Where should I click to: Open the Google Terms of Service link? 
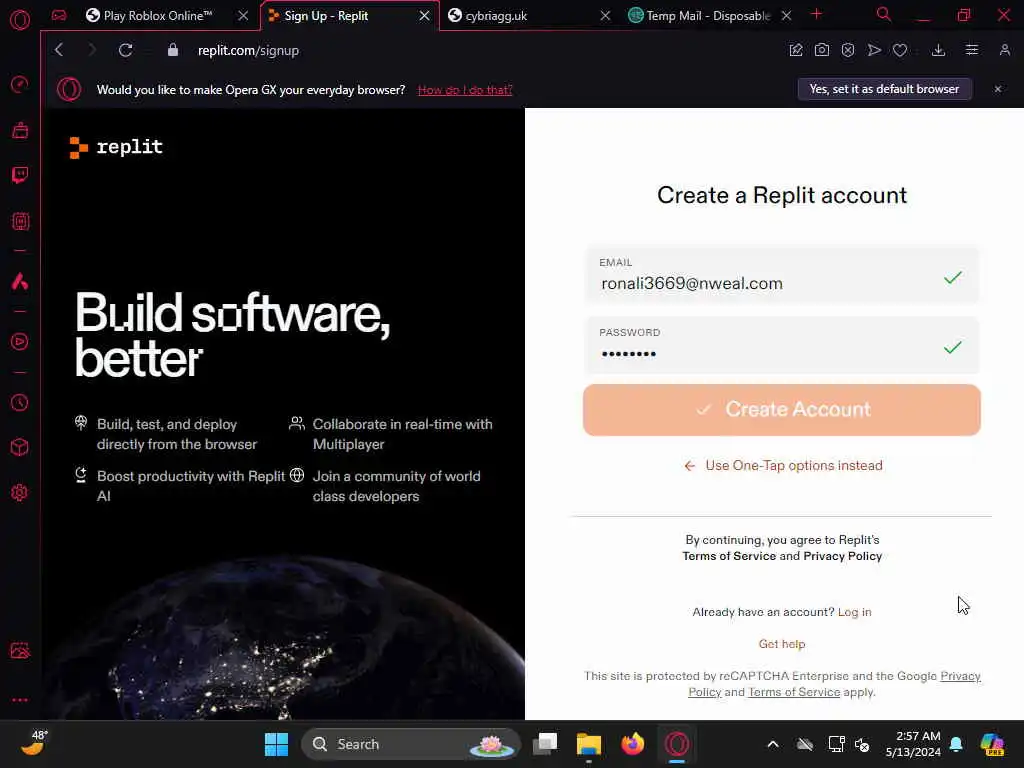pos(793,692)
